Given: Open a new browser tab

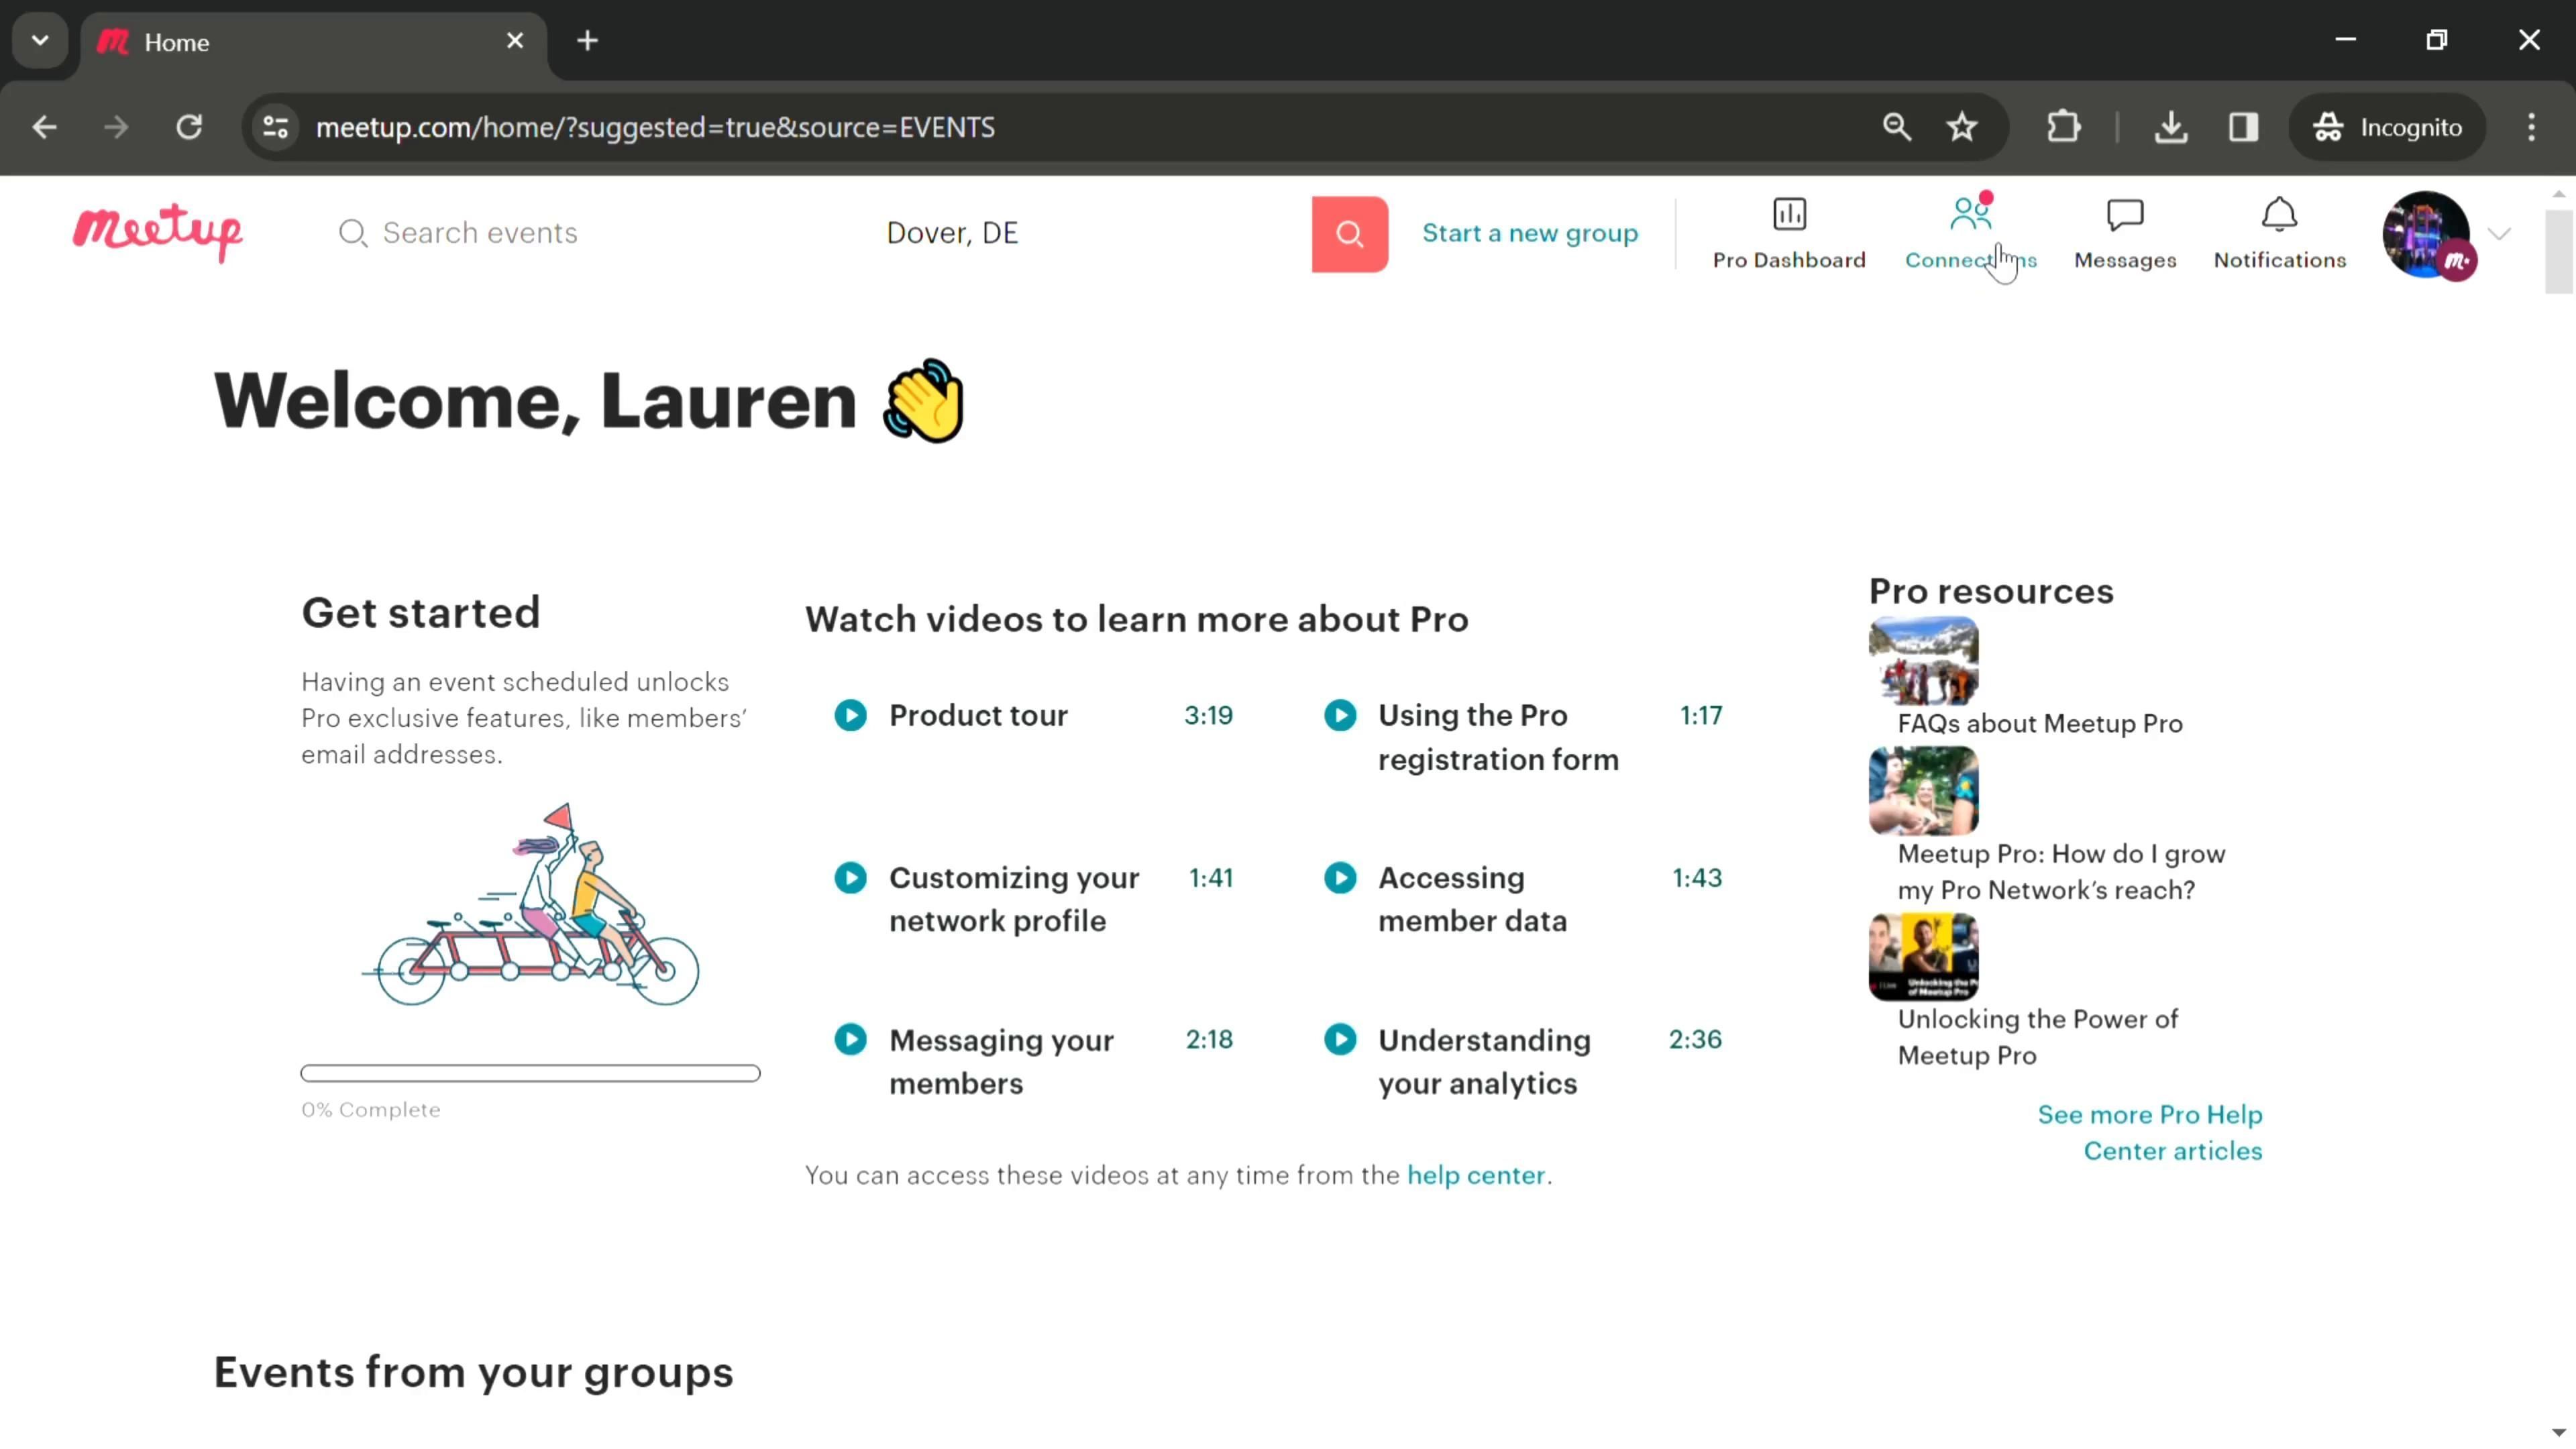Looking at the screenshot, I should pyautogui.click(x=588, y=41).
